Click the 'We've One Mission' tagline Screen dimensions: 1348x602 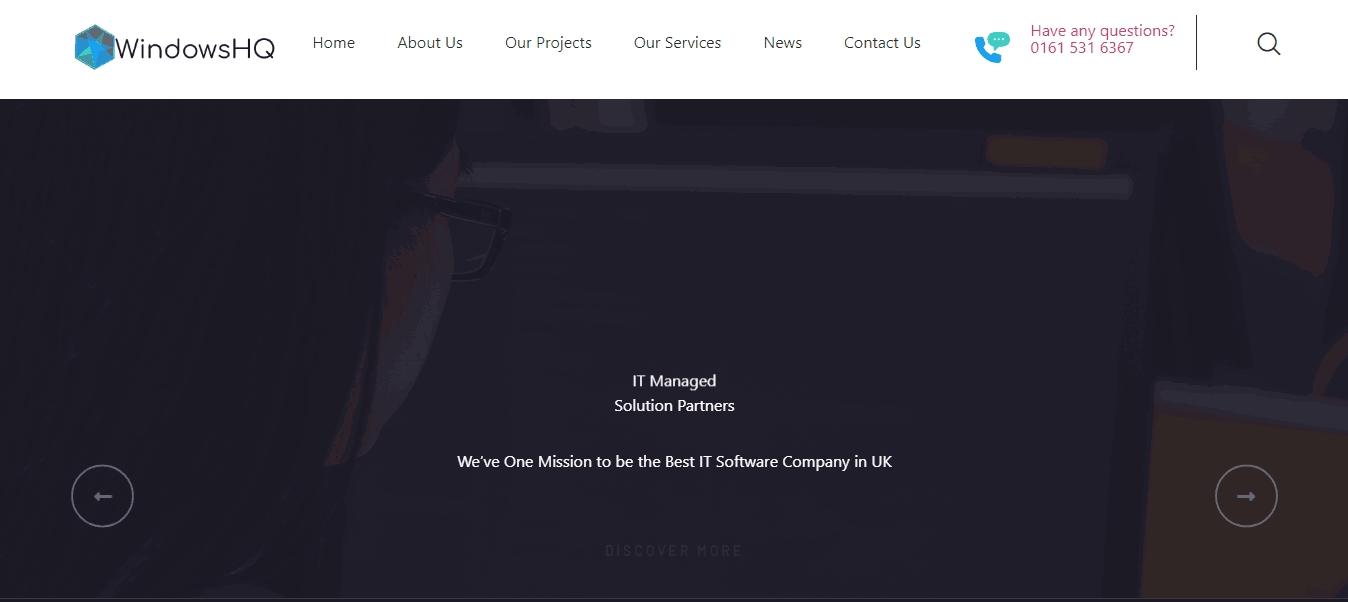(674, 462)
